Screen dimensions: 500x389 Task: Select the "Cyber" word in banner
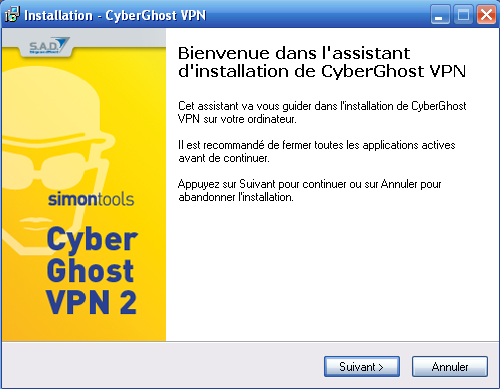pyautogui.click(x=92, y=239)
